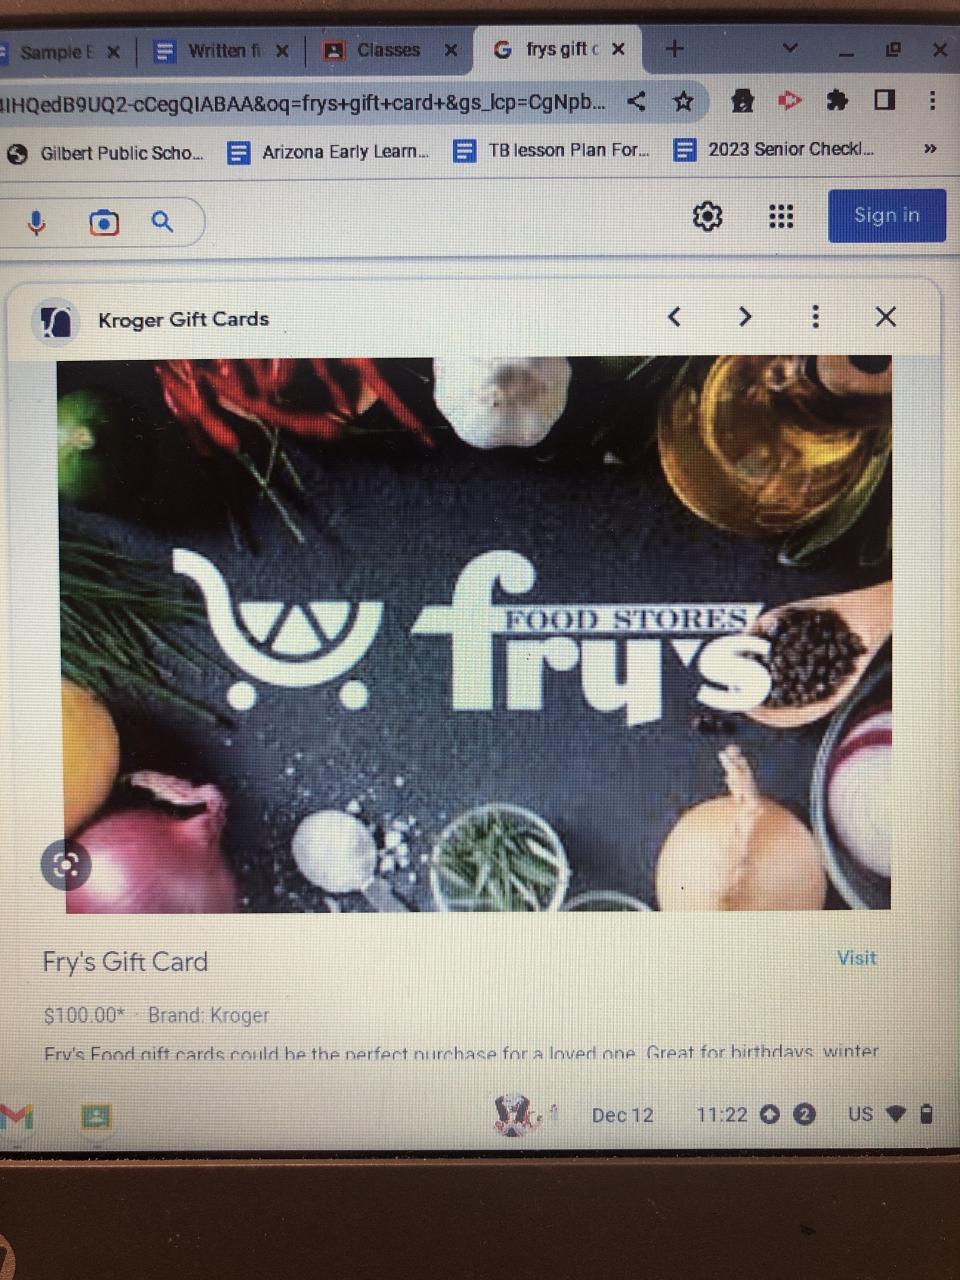Open Google quick settings gear

707,216
